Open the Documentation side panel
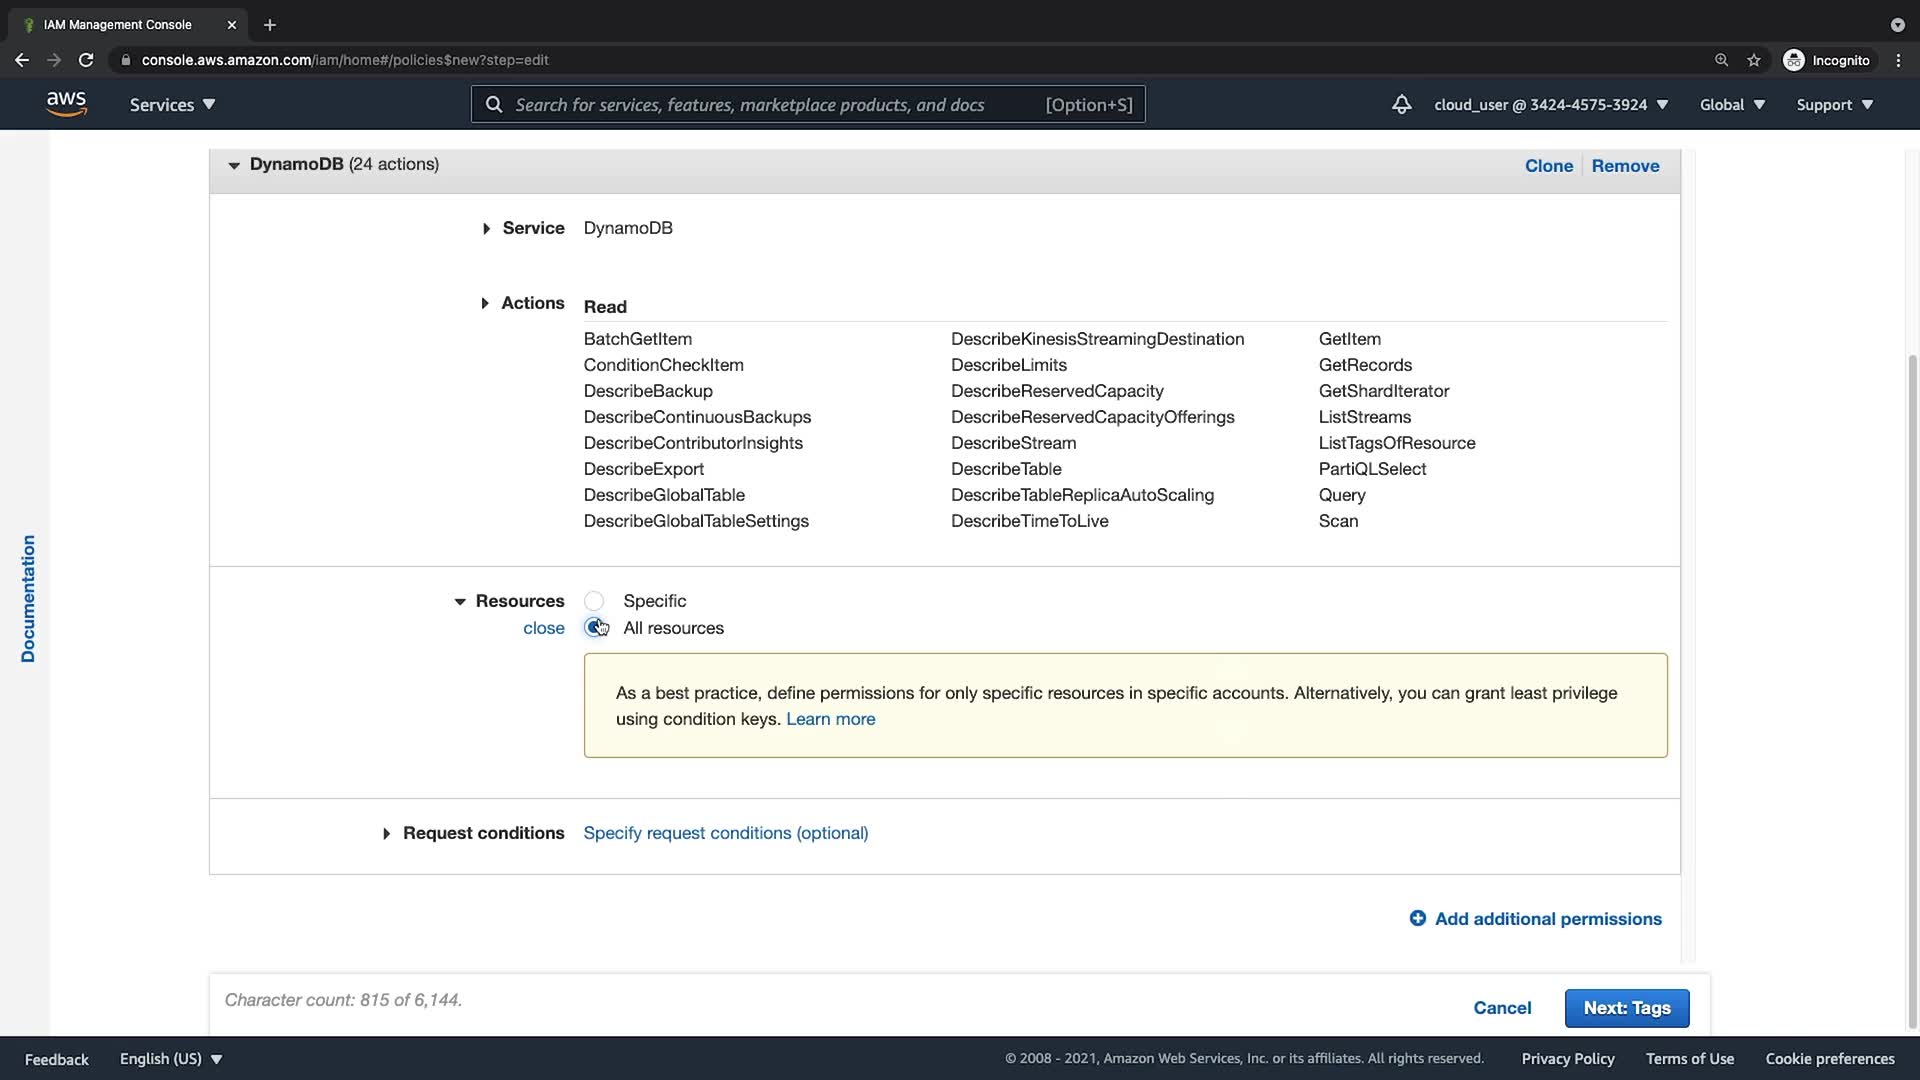1920x1080 pixels. (28, 598)
